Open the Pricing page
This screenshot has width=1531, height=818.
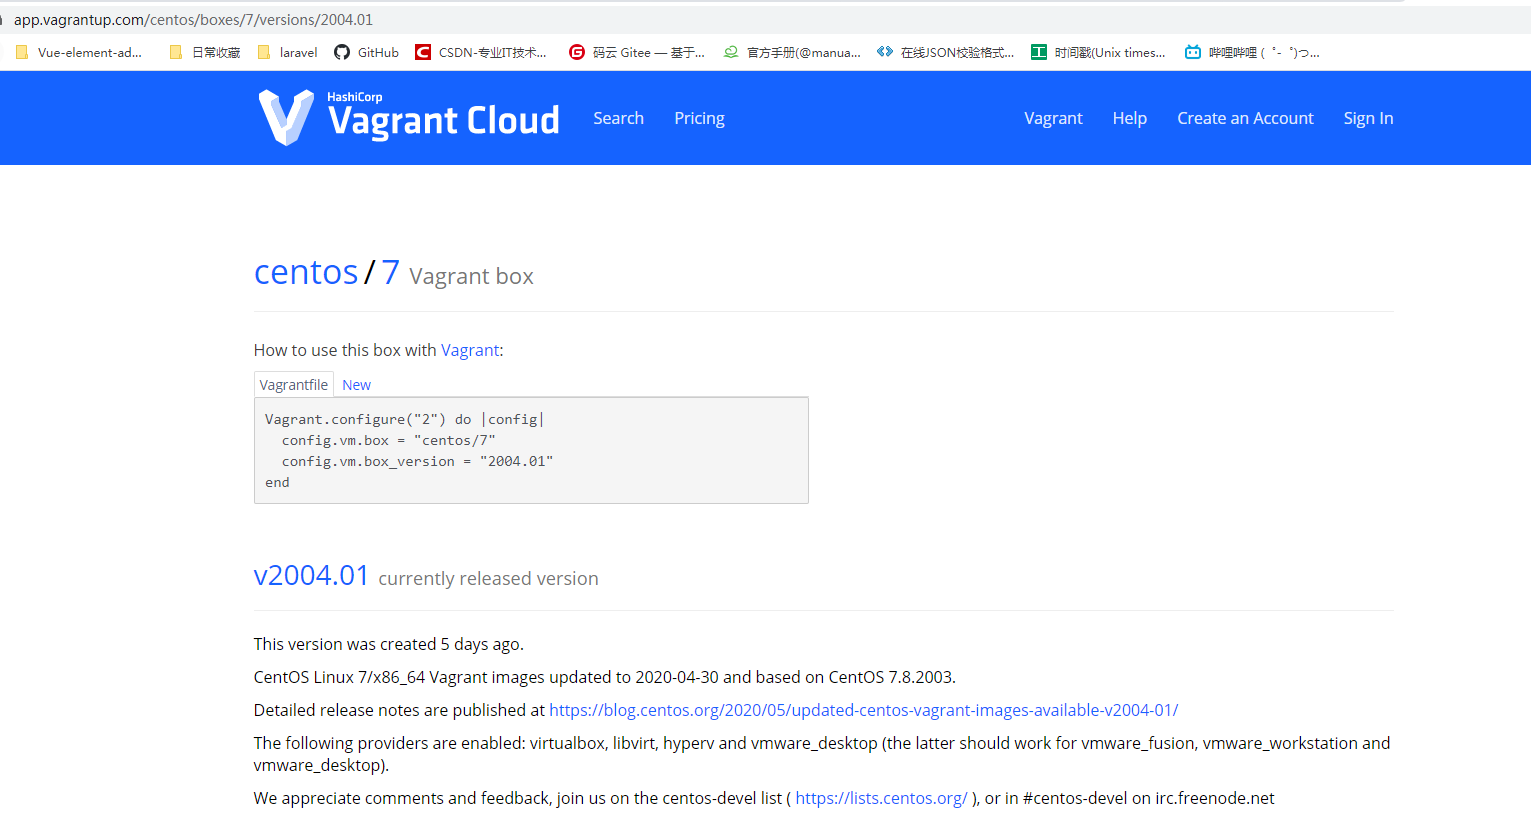pyautogui.click(x=699, y=118)
